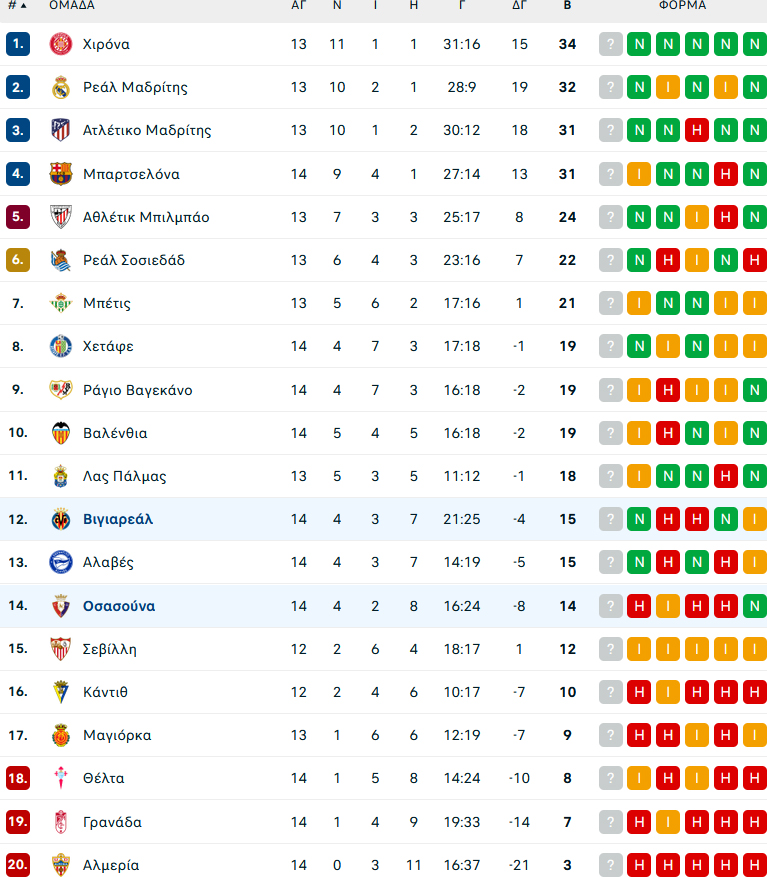This screenshot has height=877, width=767.
Task: Click position badge 1. for Χιρόνα
Action: click(18, 44)
